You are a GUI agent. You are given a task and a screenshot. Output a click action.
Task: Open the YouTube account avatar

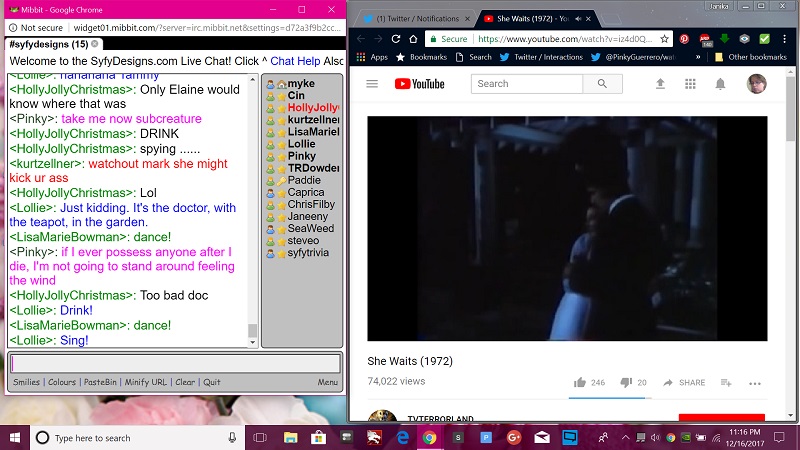tap(757, 84)
